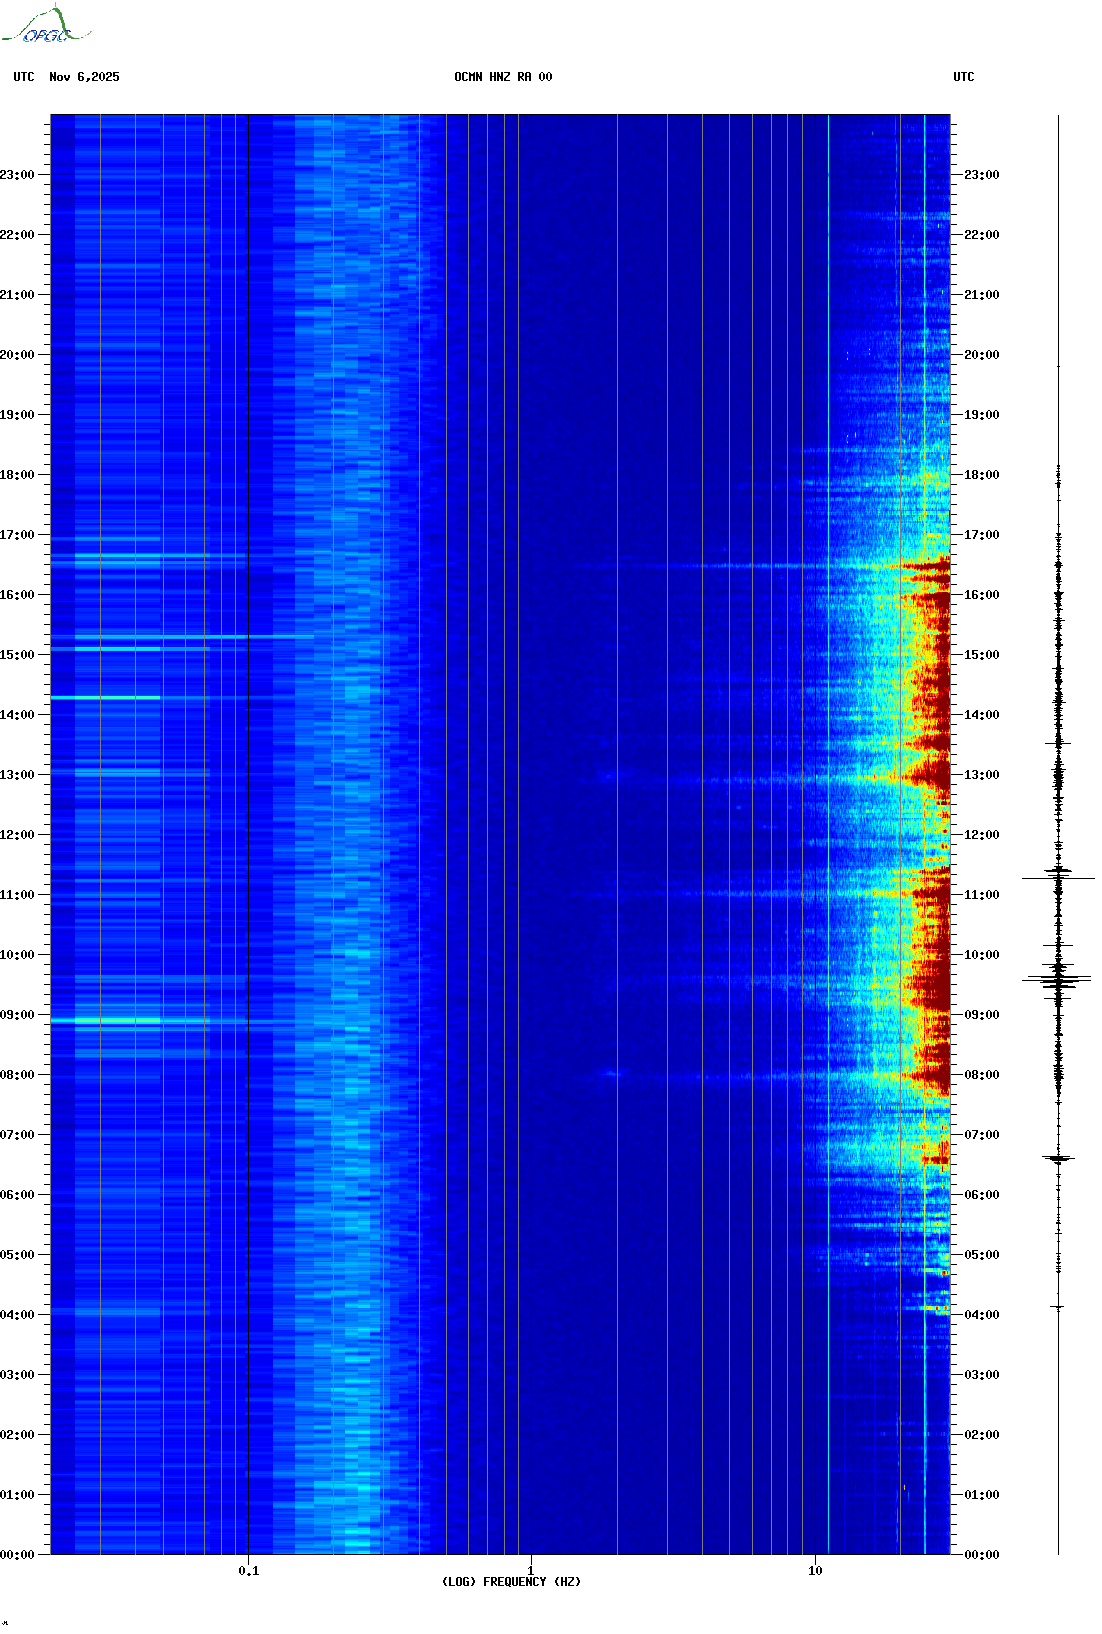Viewport: 1102px width, 1634px height.
Task: Click the station title OCMN HNZ RA 00
Action: [x=503, y=77]
